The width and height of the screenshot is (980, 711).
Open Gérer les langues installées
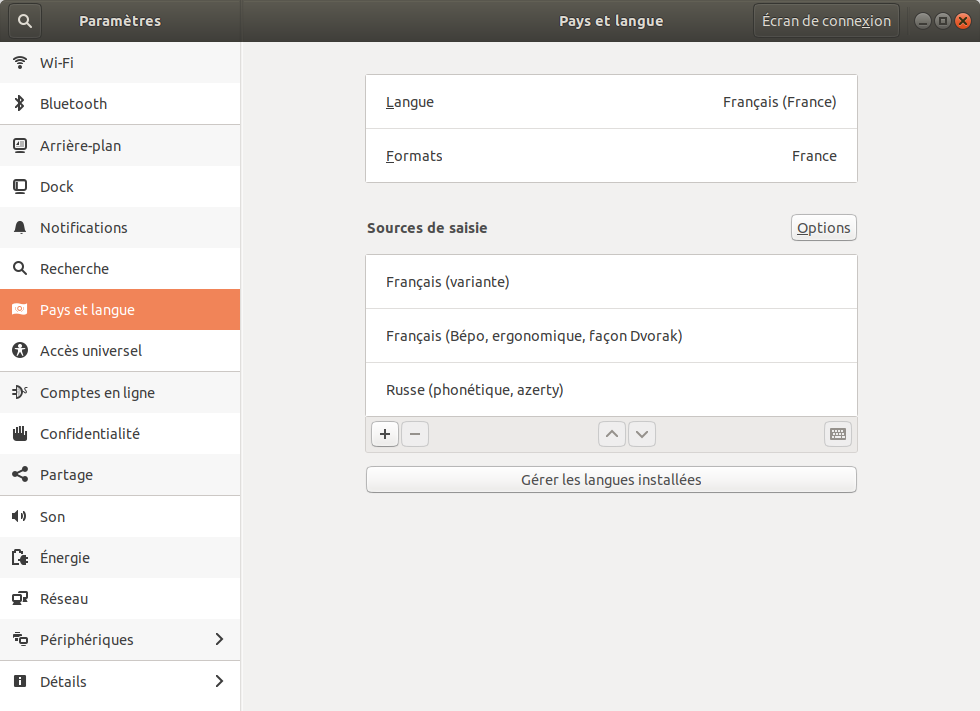click(611, 479)
